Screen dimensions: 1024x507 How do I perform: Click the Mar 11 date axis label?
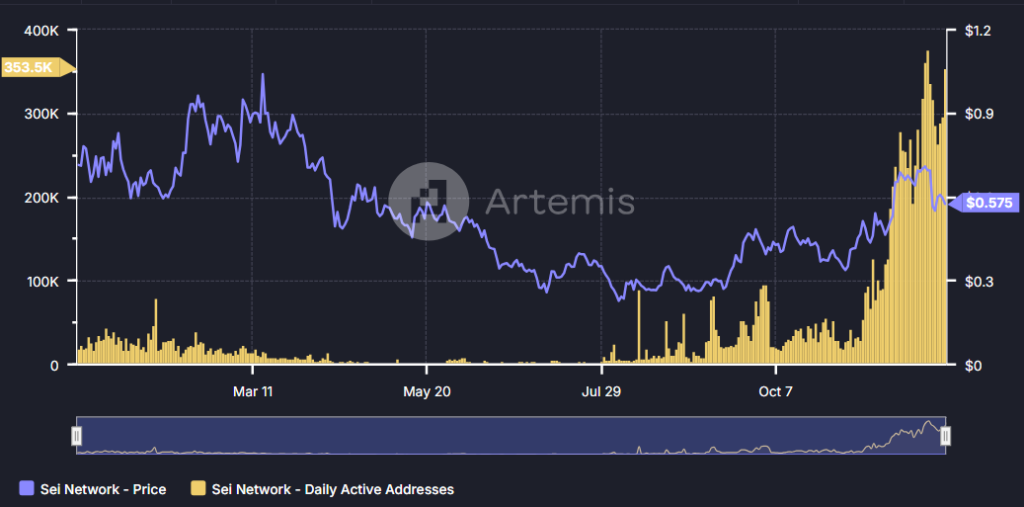pyautogui.click(x=252, y=392)
